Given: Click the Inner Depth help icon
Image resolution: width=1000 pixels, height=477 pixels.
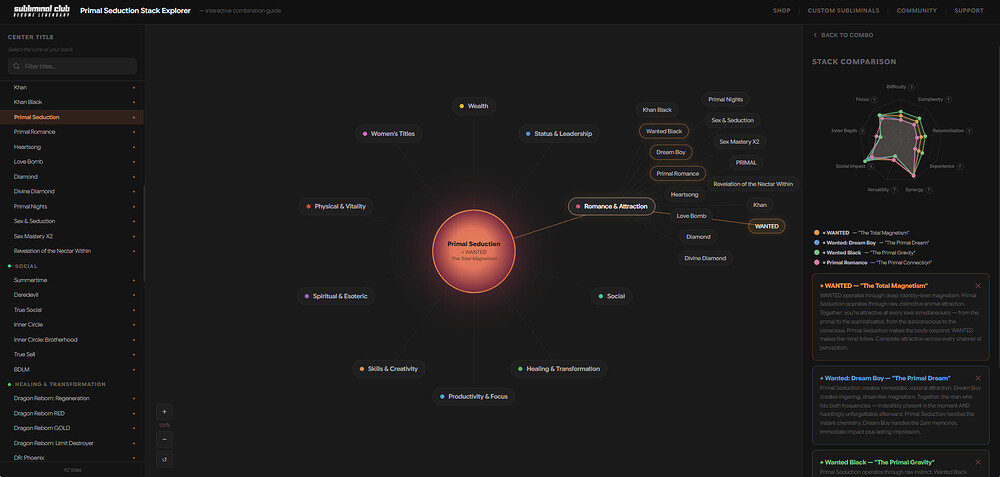Looking at the screenshot, I should [x=862, y=130].
